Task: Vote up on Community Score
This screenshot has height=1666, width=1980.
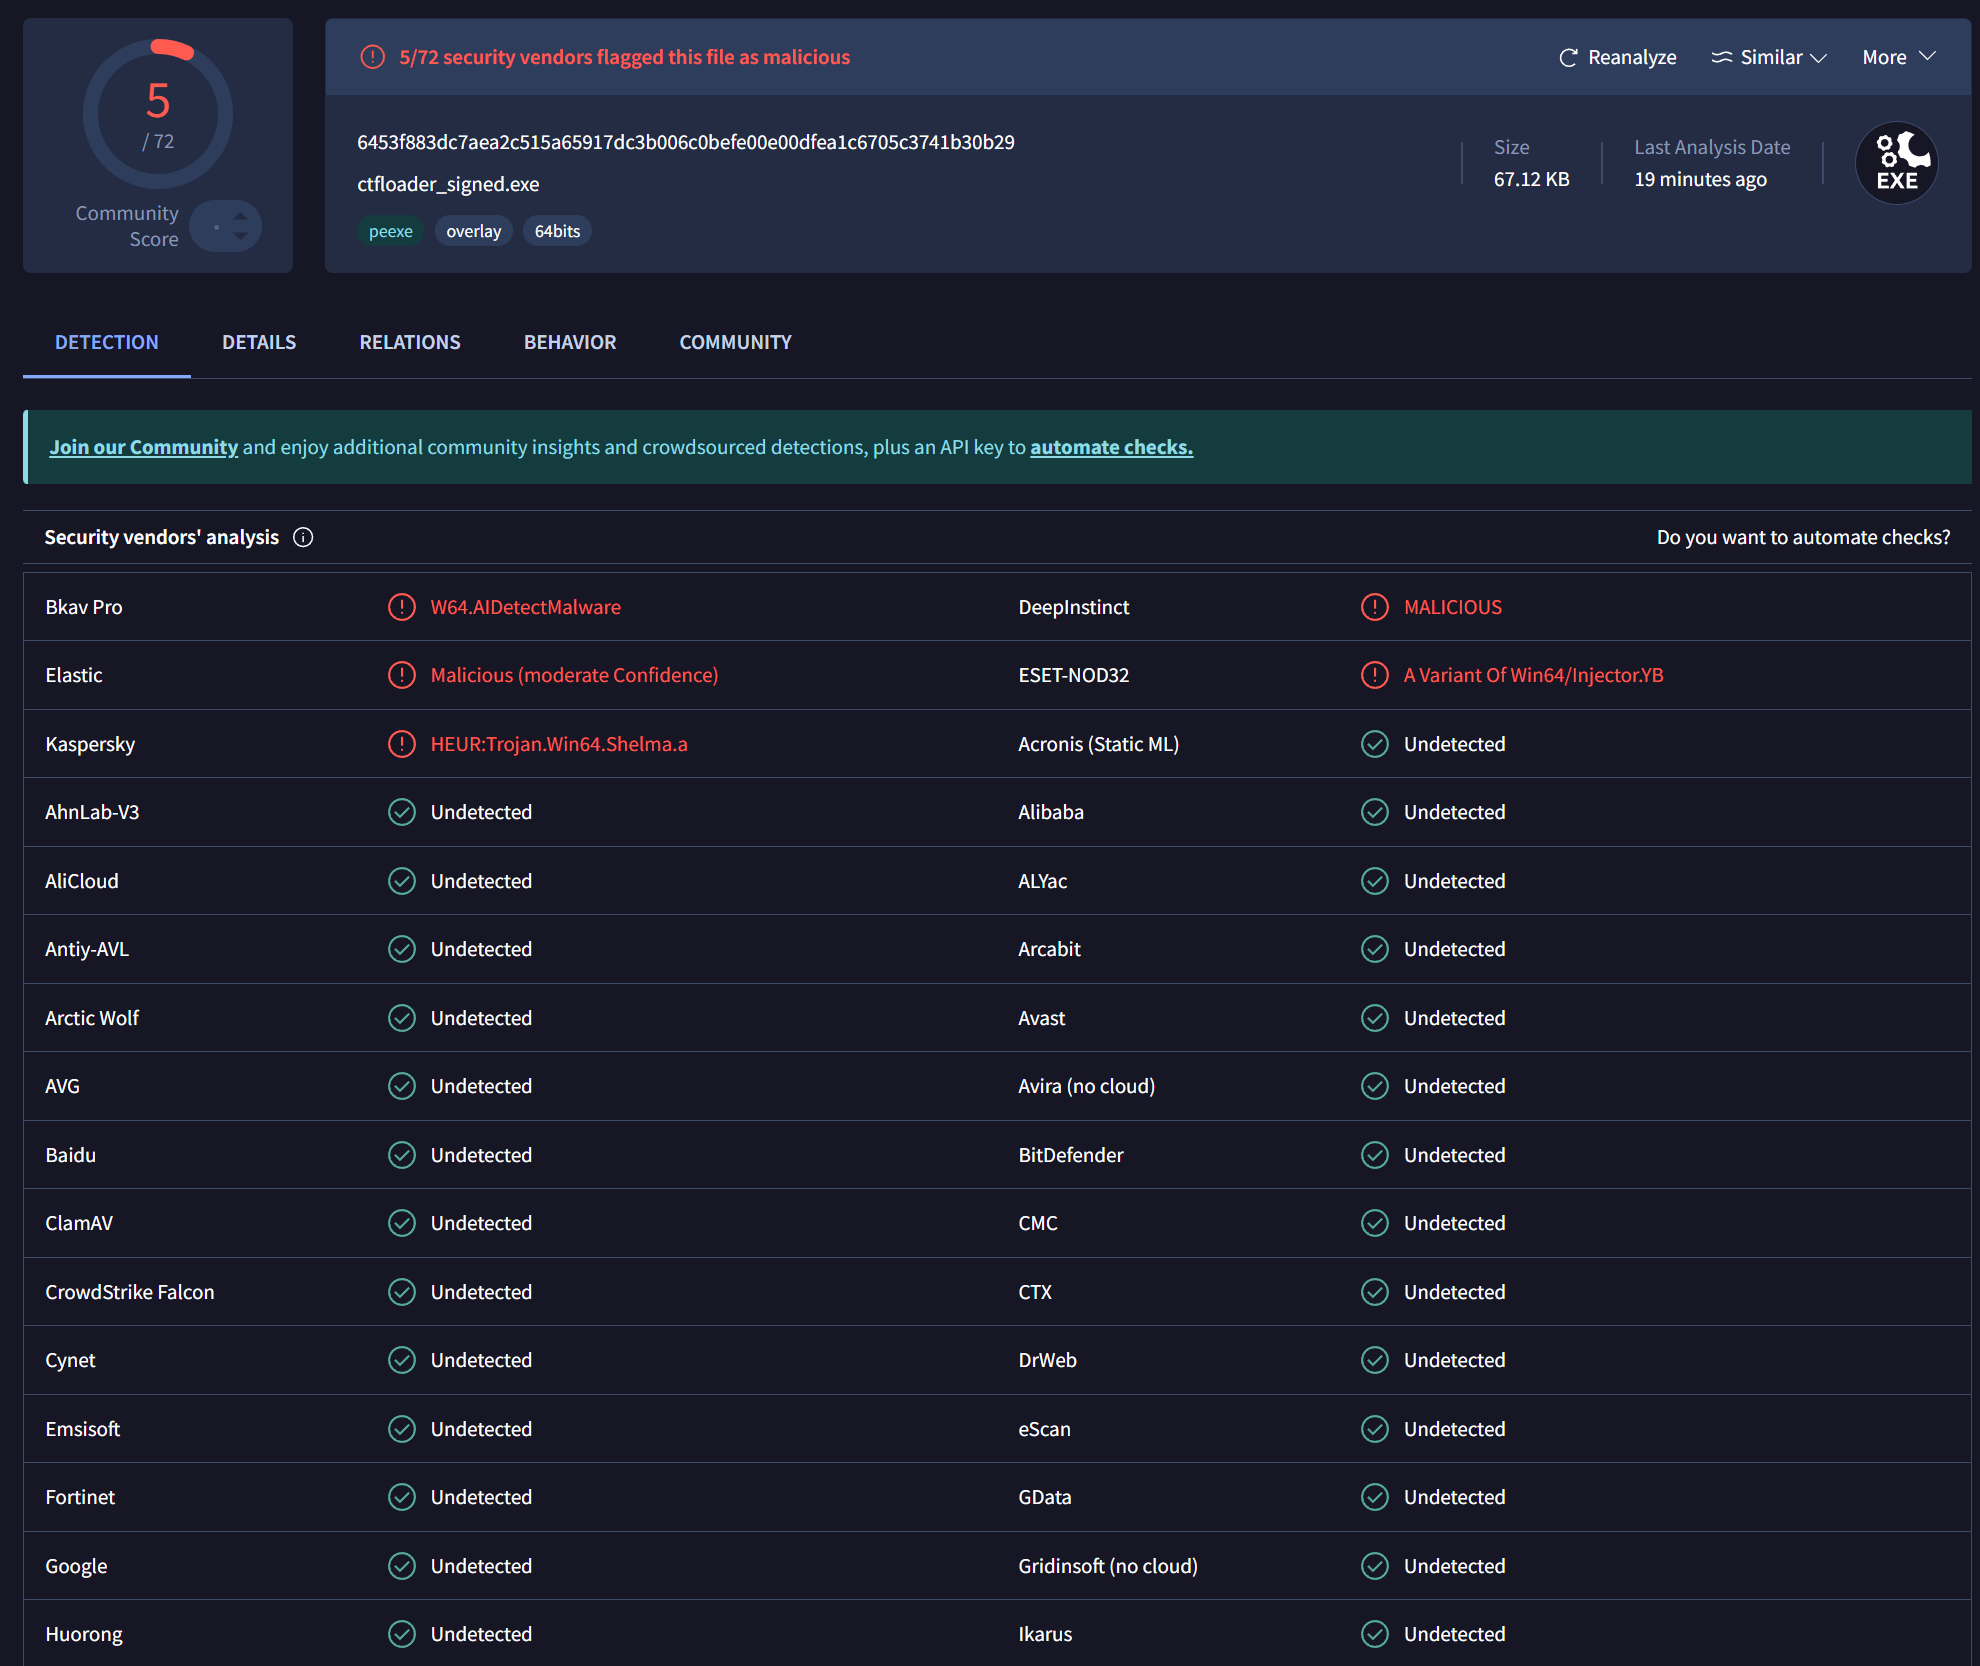Action: pos(240,215)
